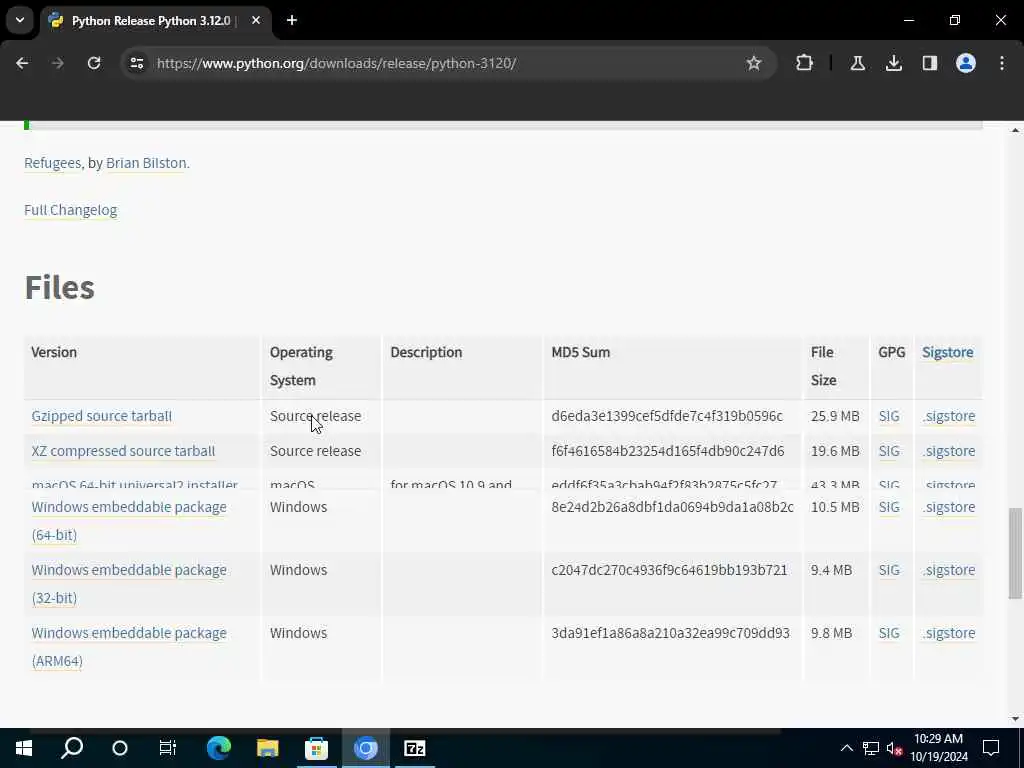Open .sigstore for XZ compressed tarball
The height and width of the screenshot is (768, 1024).
click(949, 451)
